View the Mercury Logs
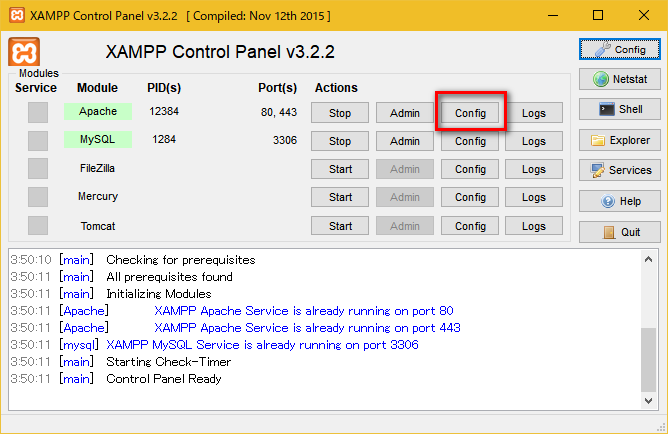 click(534, 197)
